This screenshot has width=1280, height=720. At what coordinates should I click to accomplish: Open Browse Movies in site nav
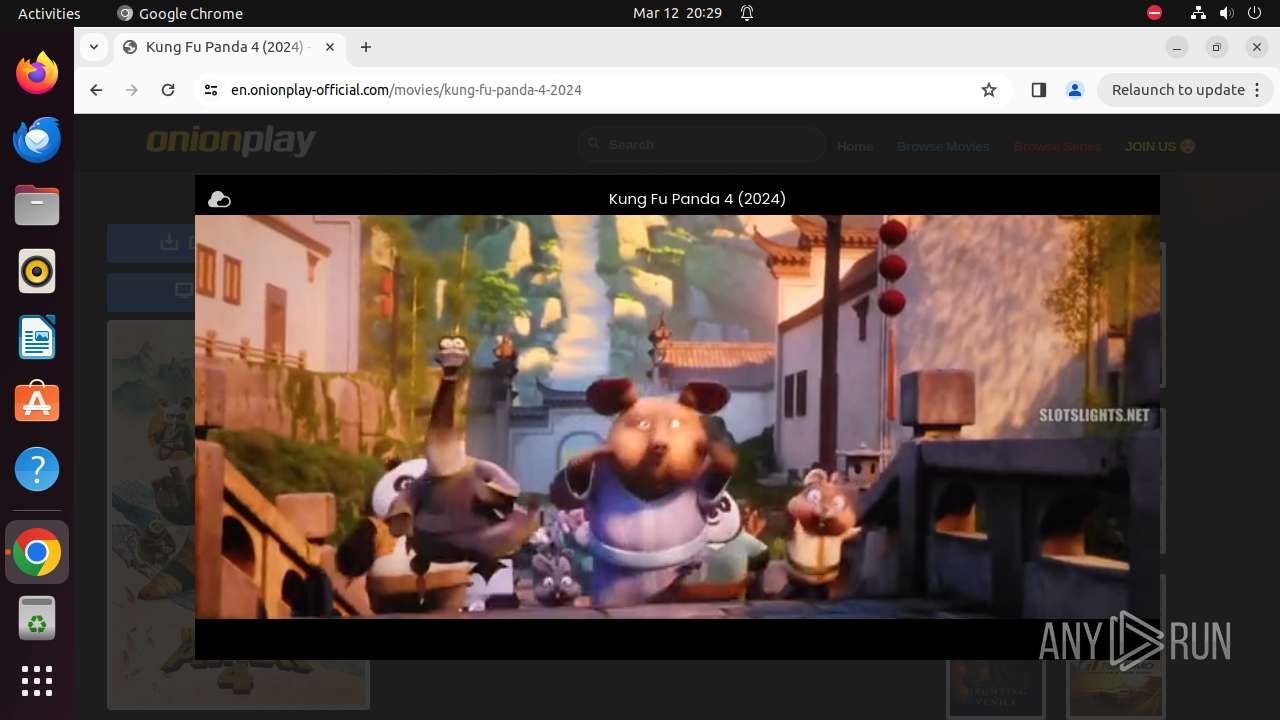[943, 146]
